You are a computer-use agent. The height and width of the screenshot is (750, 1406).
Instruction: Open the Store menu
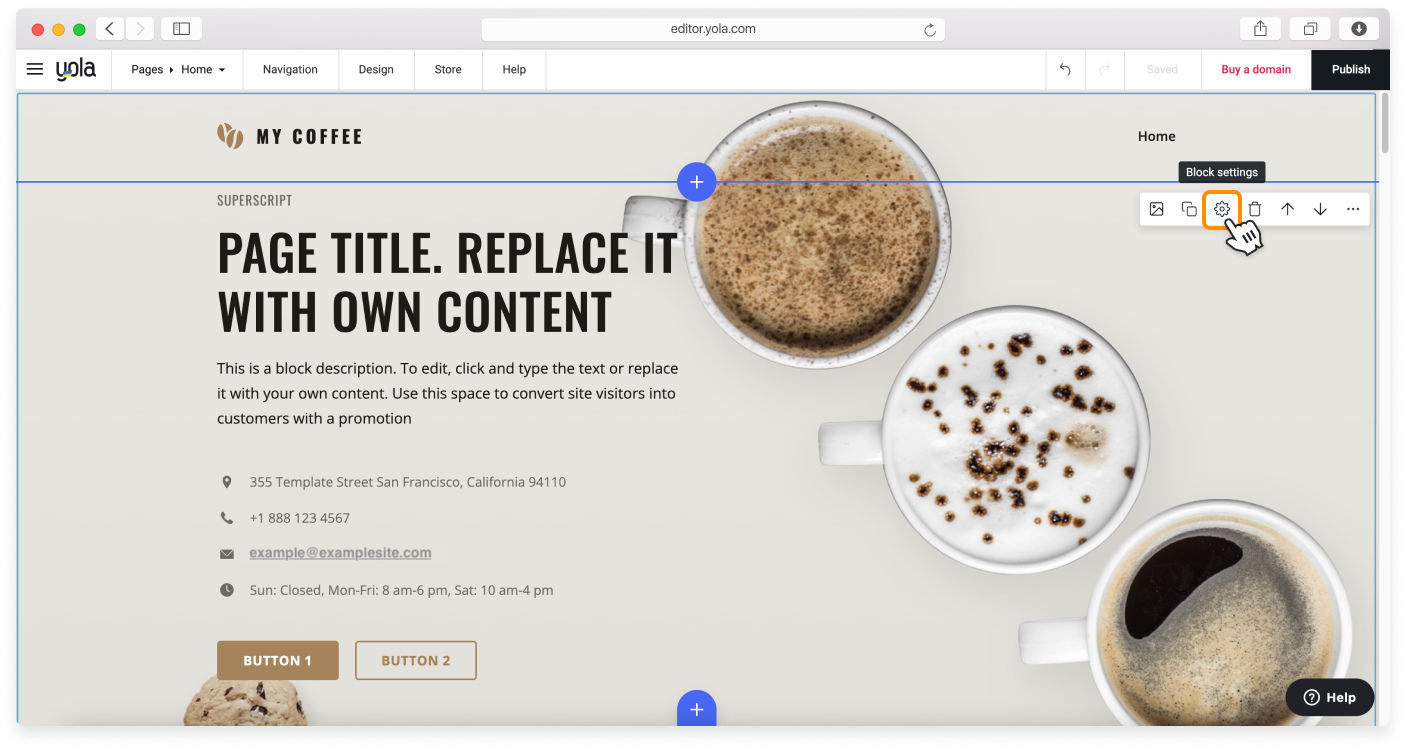tap(448, 70)
